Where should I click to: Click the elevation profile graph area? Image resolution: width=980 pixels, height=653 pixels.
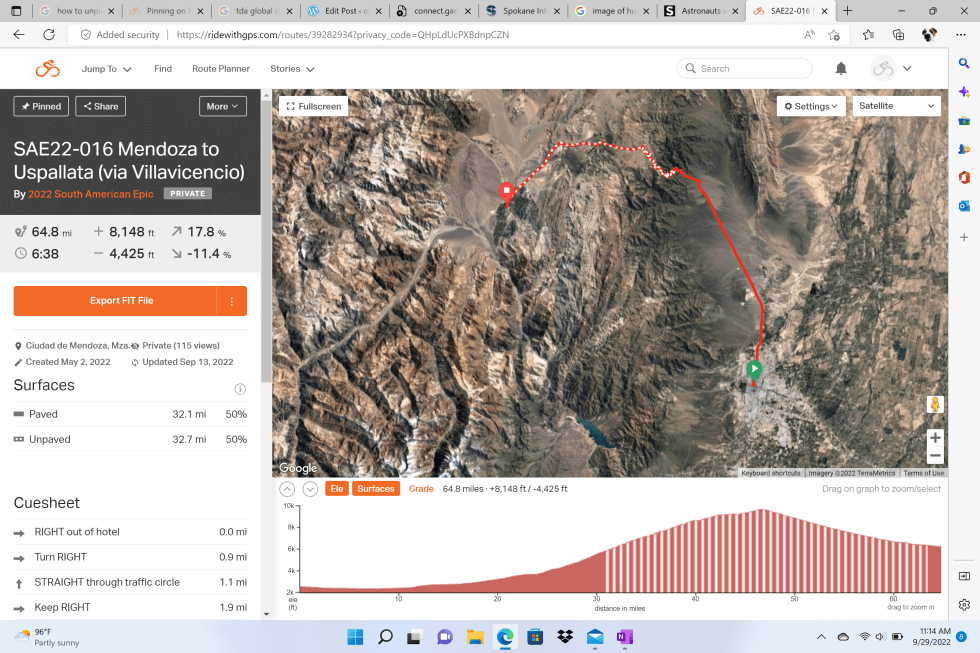(x=620, y=550)
